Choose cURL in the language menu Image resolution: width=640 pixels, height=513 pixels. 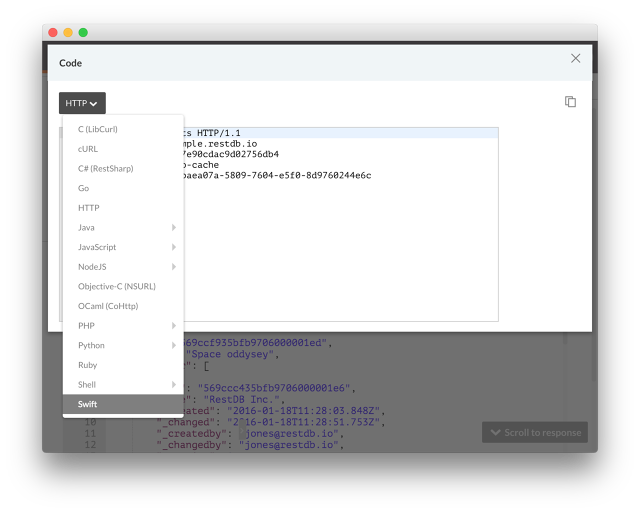pyautogui.click(x=123, y=149)
